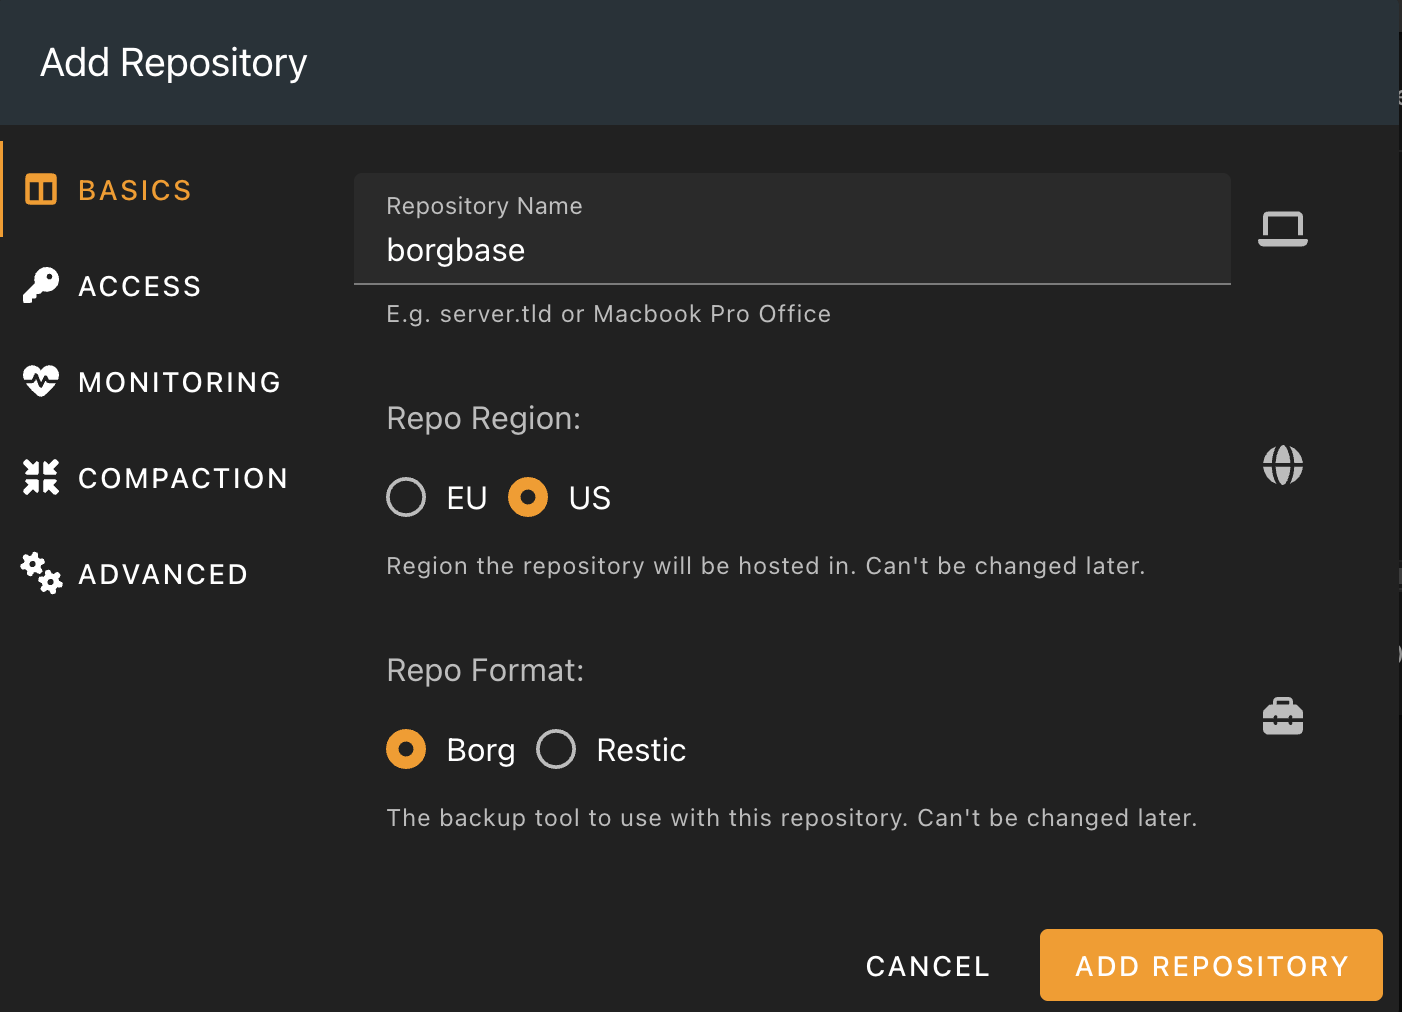
Task: Click Cancel to dismiss the dialog
Action: click(926, 965)
